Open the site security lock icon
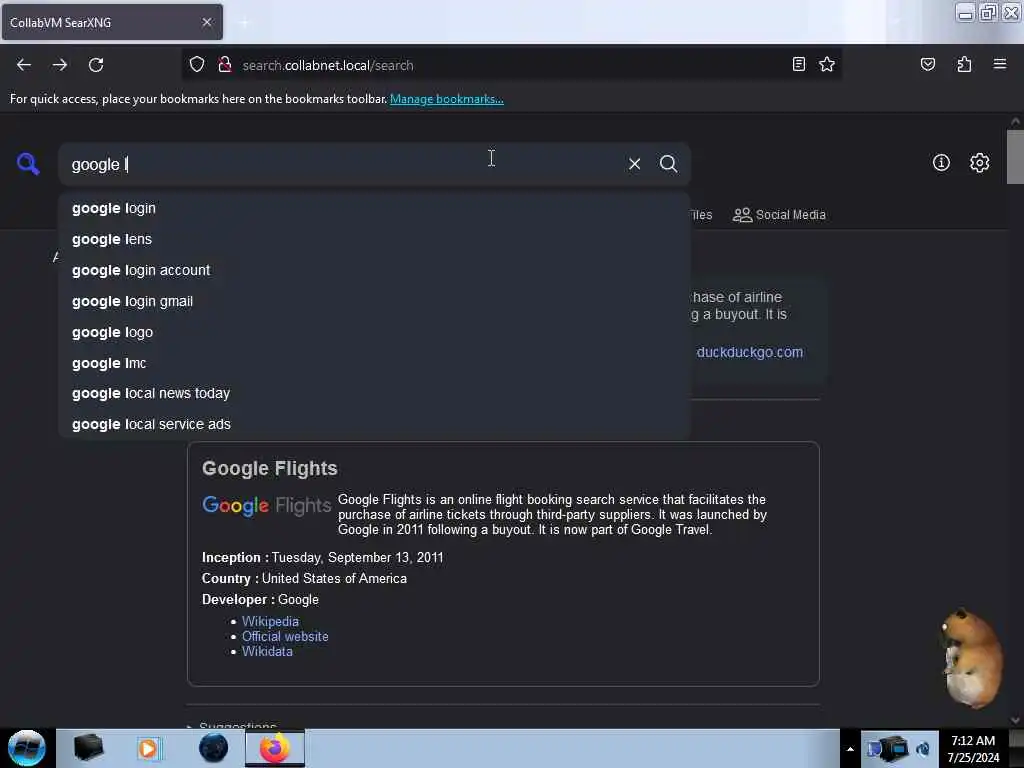 coord(225,65)
